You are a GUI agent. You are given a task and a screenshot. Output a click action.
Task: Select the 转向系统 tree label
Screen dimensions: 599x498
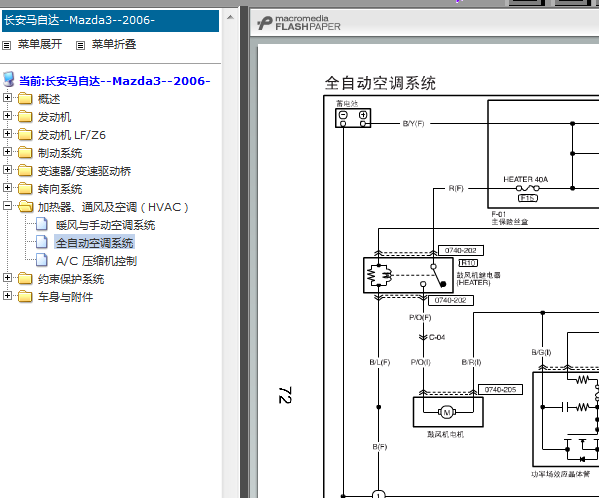coord(60,189)
